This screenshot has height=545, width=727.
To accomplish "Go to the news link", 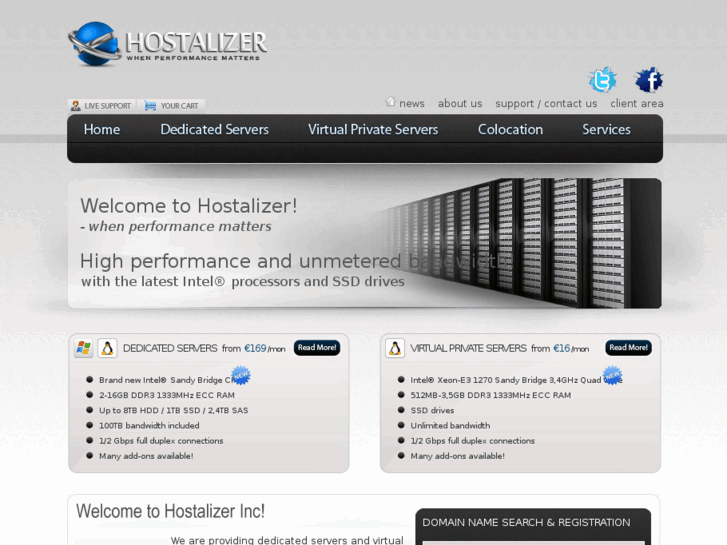I will pos(412,103).
